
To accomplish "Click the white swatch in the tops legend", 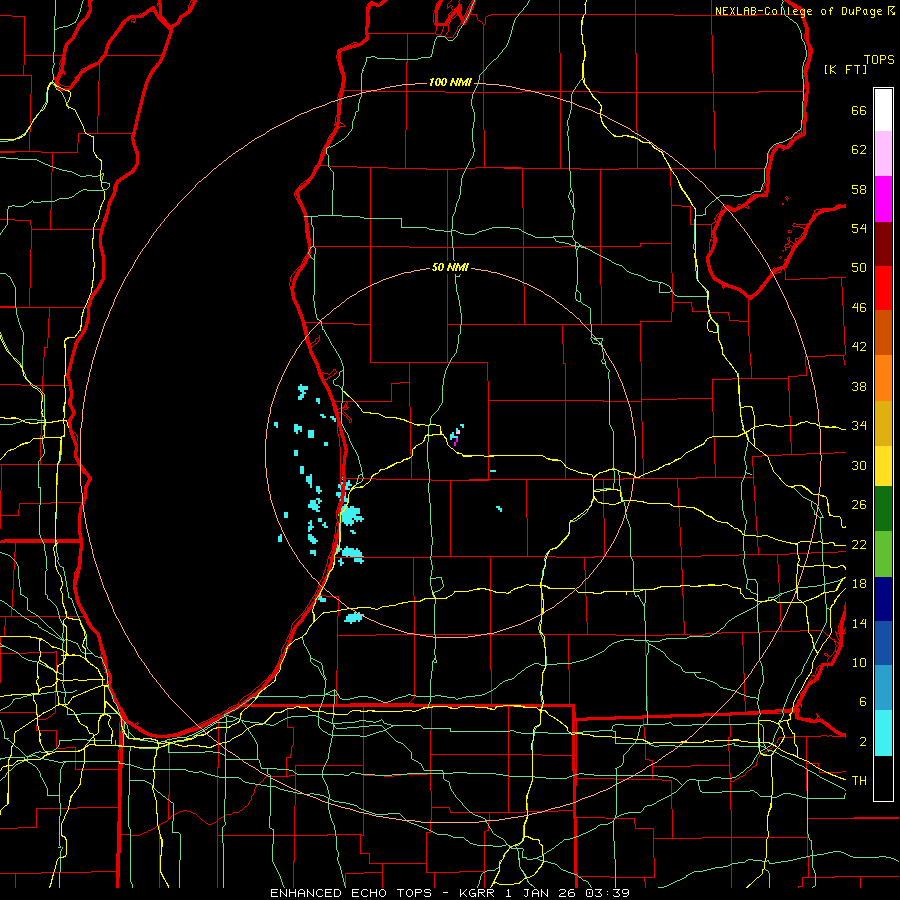I will click(x=883, y=110).
